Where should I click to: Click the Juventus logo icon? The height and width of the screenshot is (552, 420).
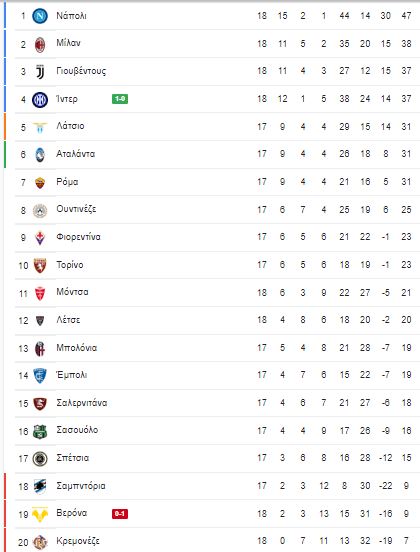(40, 72)
